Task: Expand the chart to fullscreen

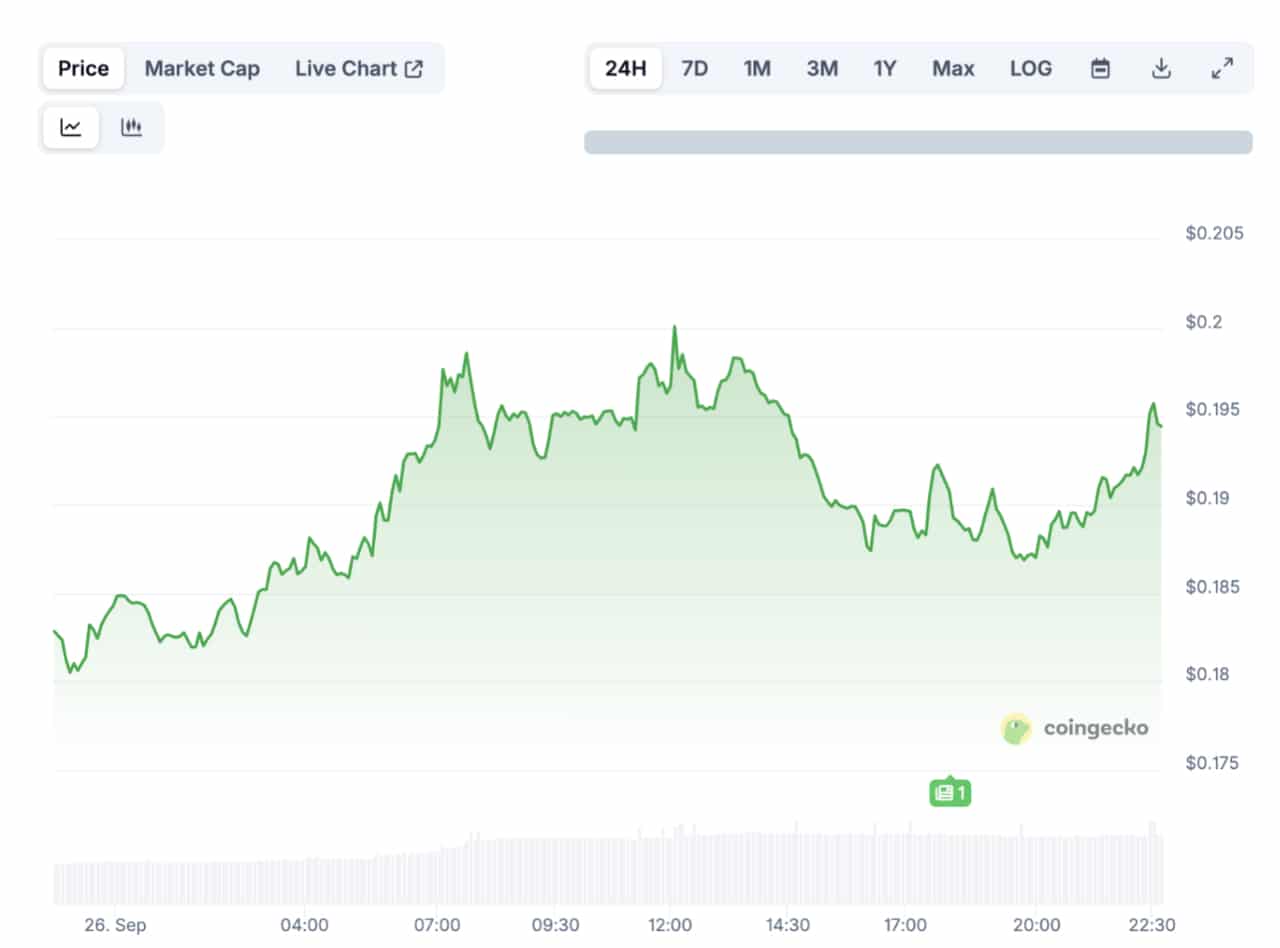Action: click(1222, 68)
